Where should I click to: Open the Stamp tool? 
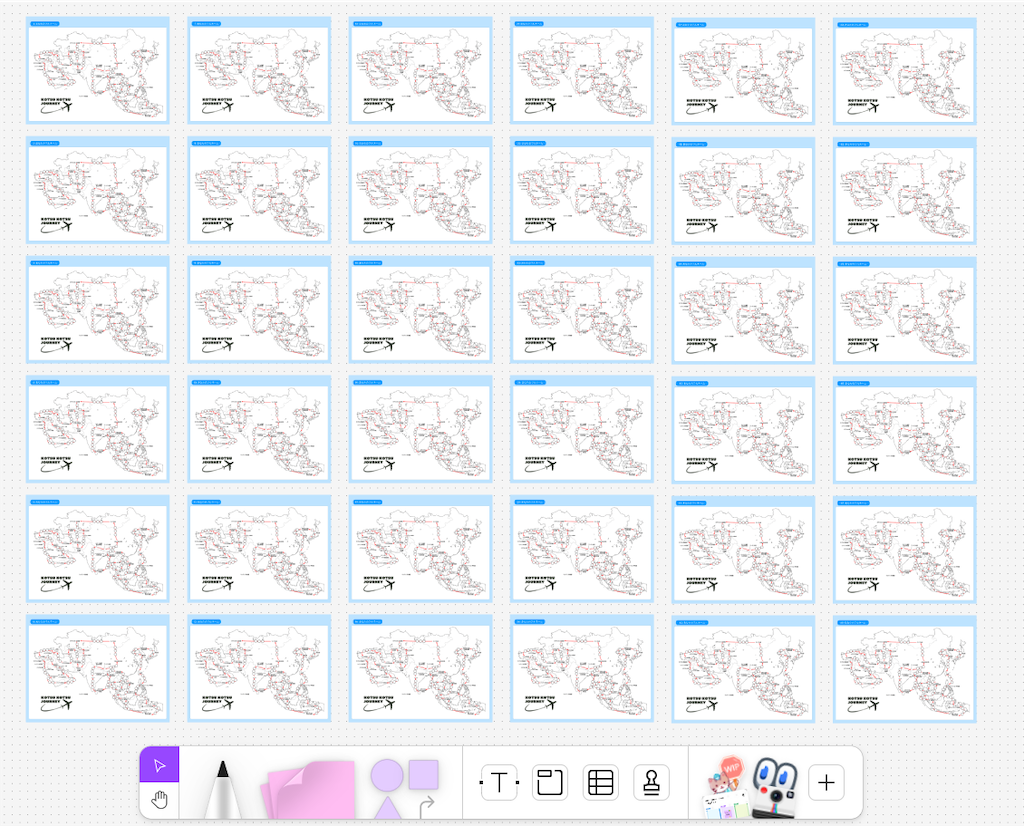pos(651,782)
